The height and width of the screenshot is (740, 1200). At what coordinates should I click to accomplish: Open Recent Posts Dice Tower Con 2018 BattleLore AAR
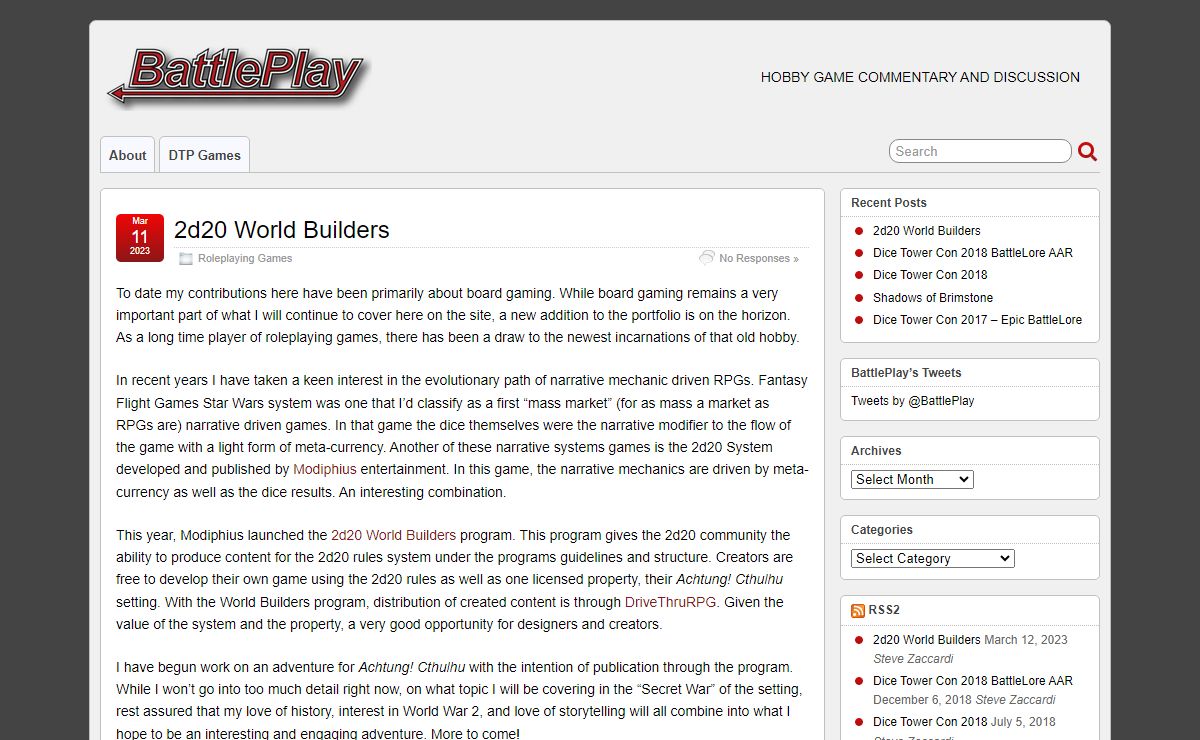pyautogui.click(x=973, y=252)
